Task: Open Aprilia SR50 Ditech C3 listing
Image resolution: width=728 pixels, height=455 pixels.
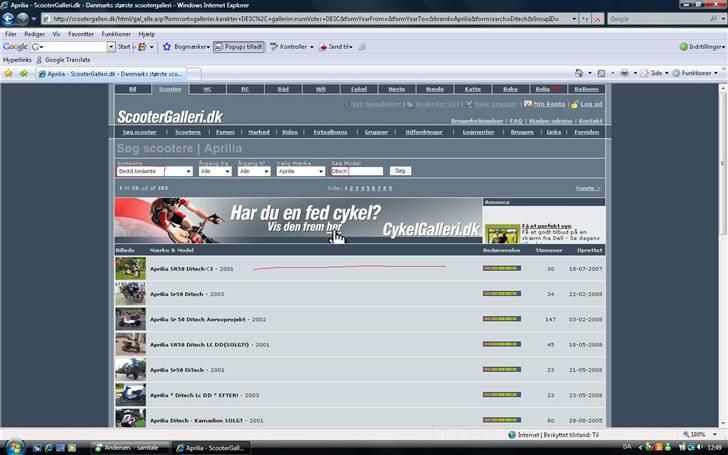Action: [x=183, y=269]
